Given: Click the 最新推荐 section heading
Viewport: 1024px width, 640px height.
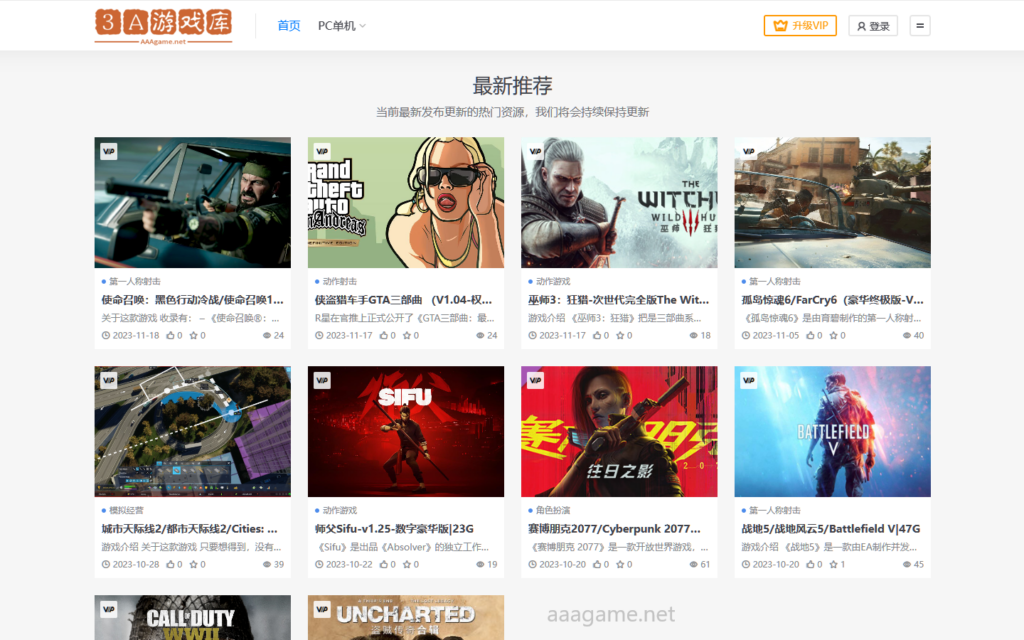Looking at the screenshot, I should [512, 86].
